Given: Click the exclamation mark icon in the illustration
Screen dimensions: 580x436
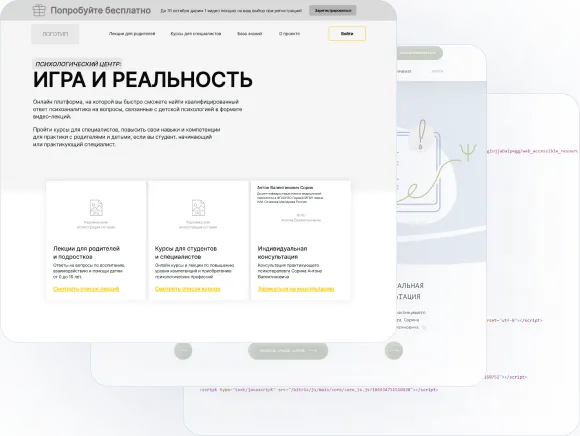Looking at the screenshot, I should 422,135.
